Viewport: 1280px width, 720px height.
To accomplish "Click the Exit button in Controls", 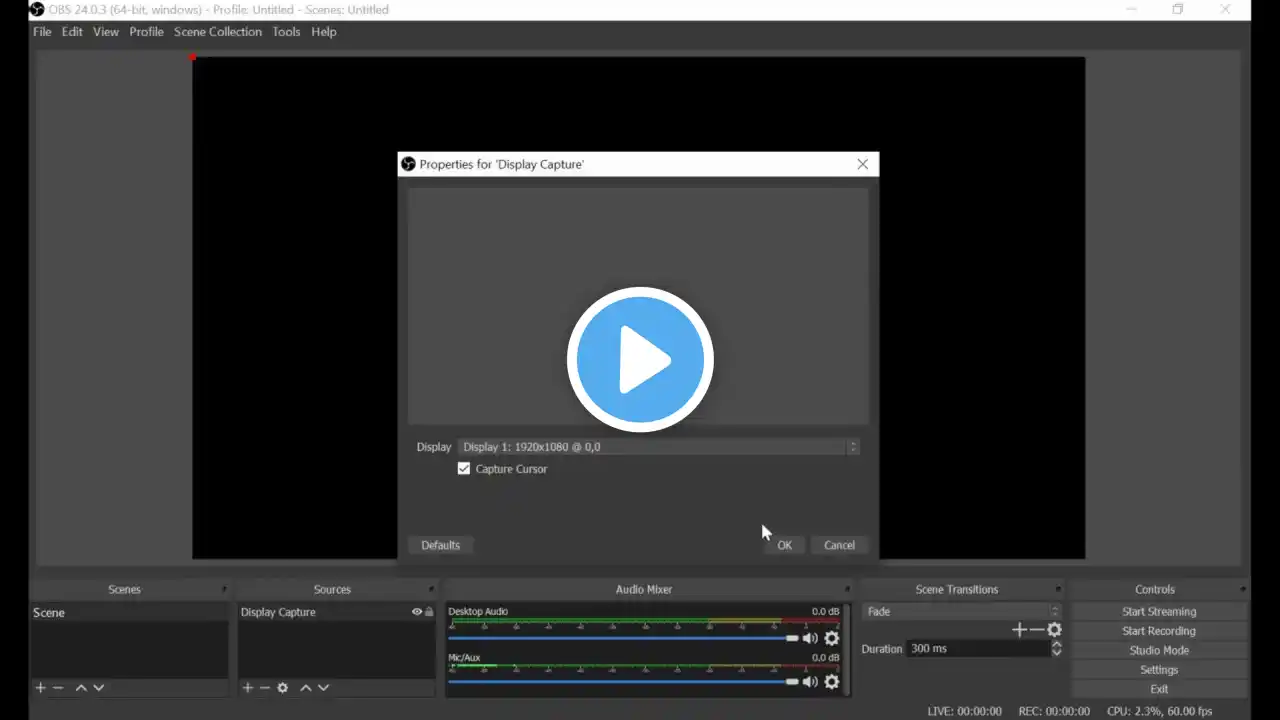I will [x=1159, y=689].
